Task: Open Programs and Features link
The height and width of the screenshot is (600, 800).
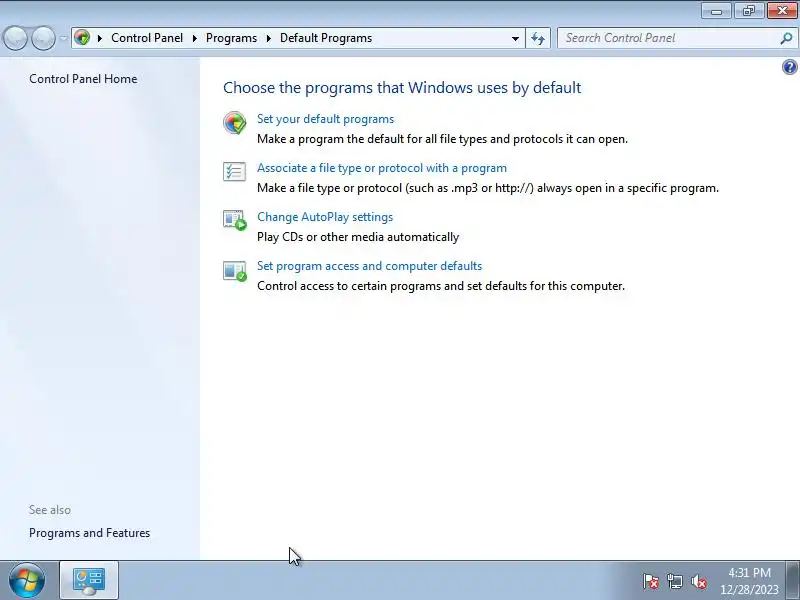Action: pos(89,533)
